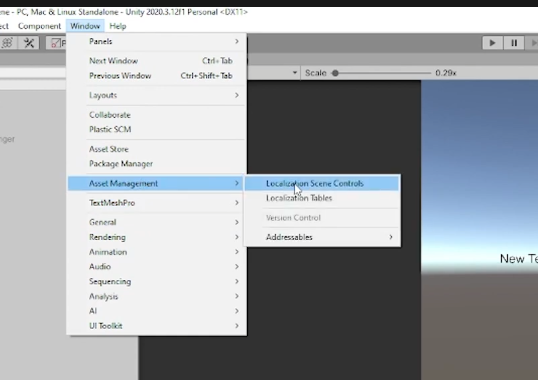This screenshot has width=538, height=380.
Task: Open Collaborate from Window menu
Action: tap(157, 115)
